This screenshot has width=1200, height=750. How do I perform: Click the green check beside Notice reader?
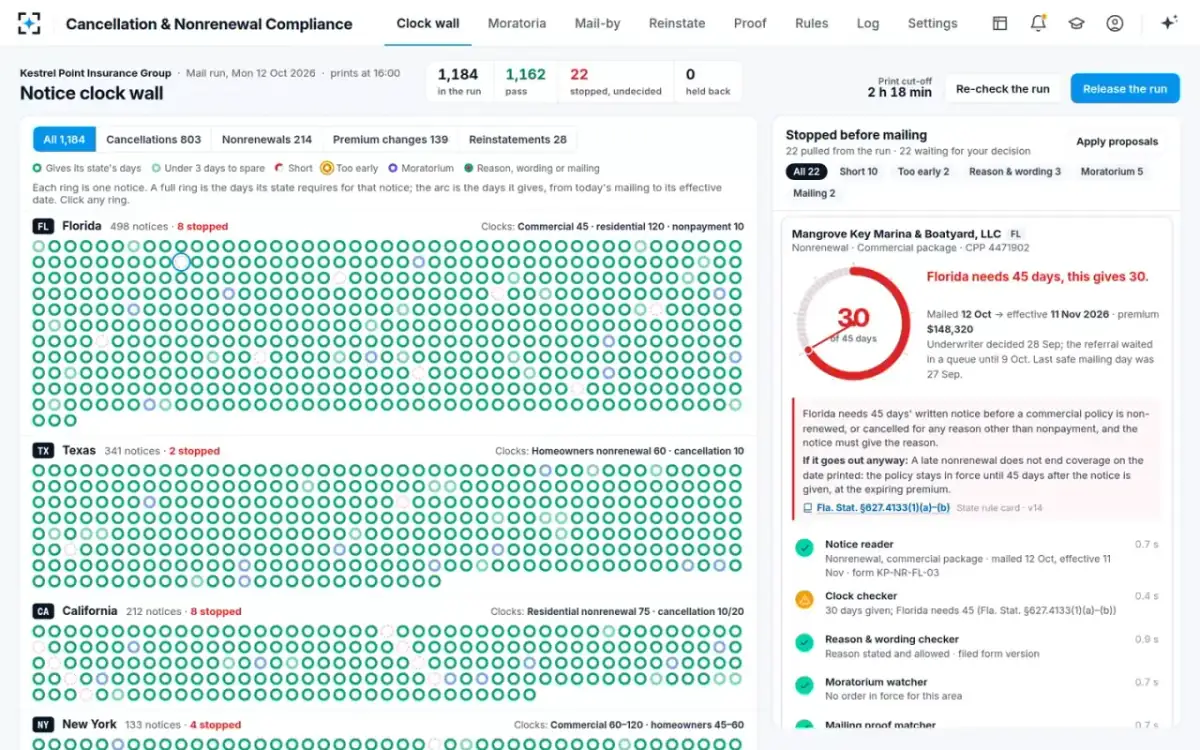pyautogui.click(x=804, y=548)
